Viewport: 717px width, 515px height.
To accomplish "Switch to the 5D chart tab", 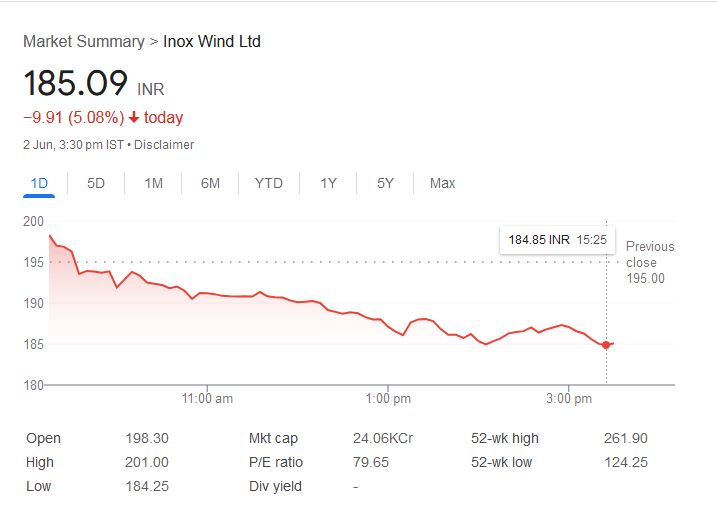I will [x=96, y=183].
